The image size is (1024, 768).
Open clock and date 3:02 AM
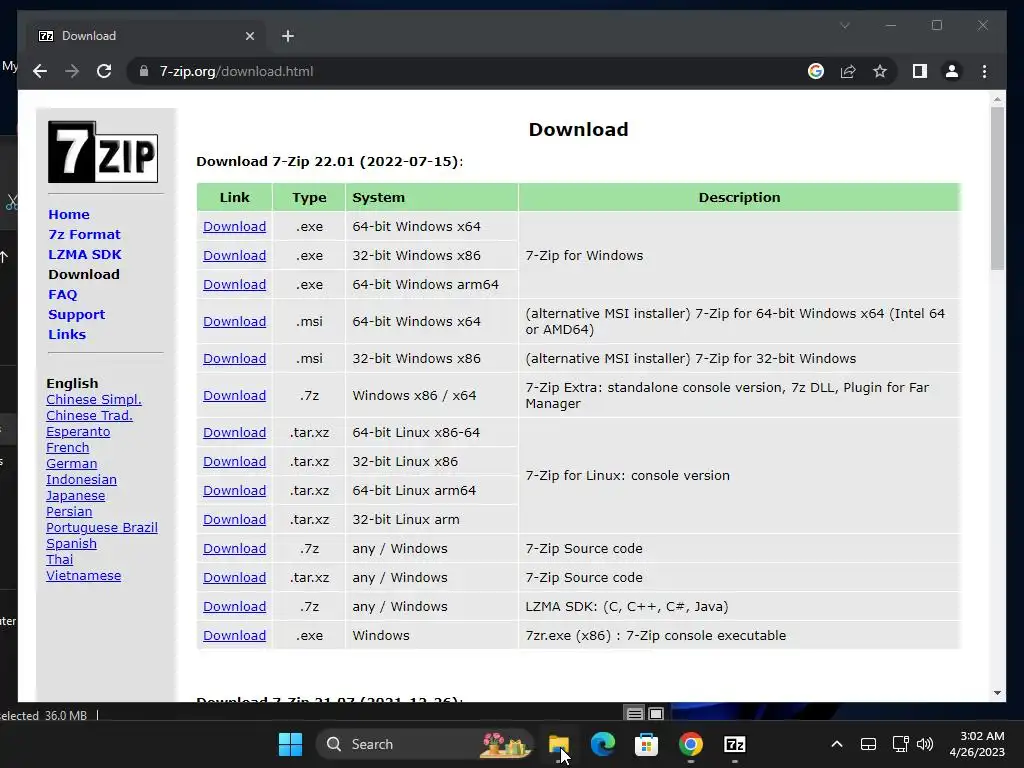(x=977, y=744)
